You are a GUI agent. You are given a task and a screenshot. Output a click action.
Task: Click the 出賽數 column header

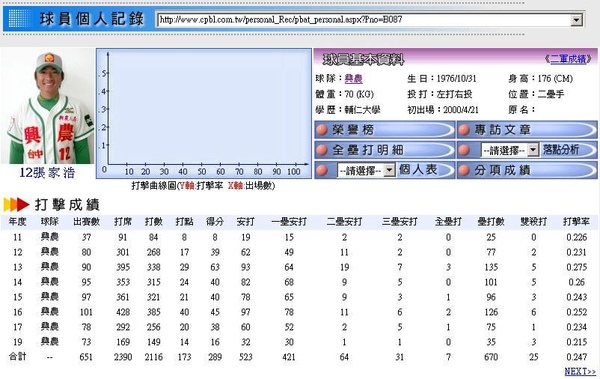(x=86, y=222)
